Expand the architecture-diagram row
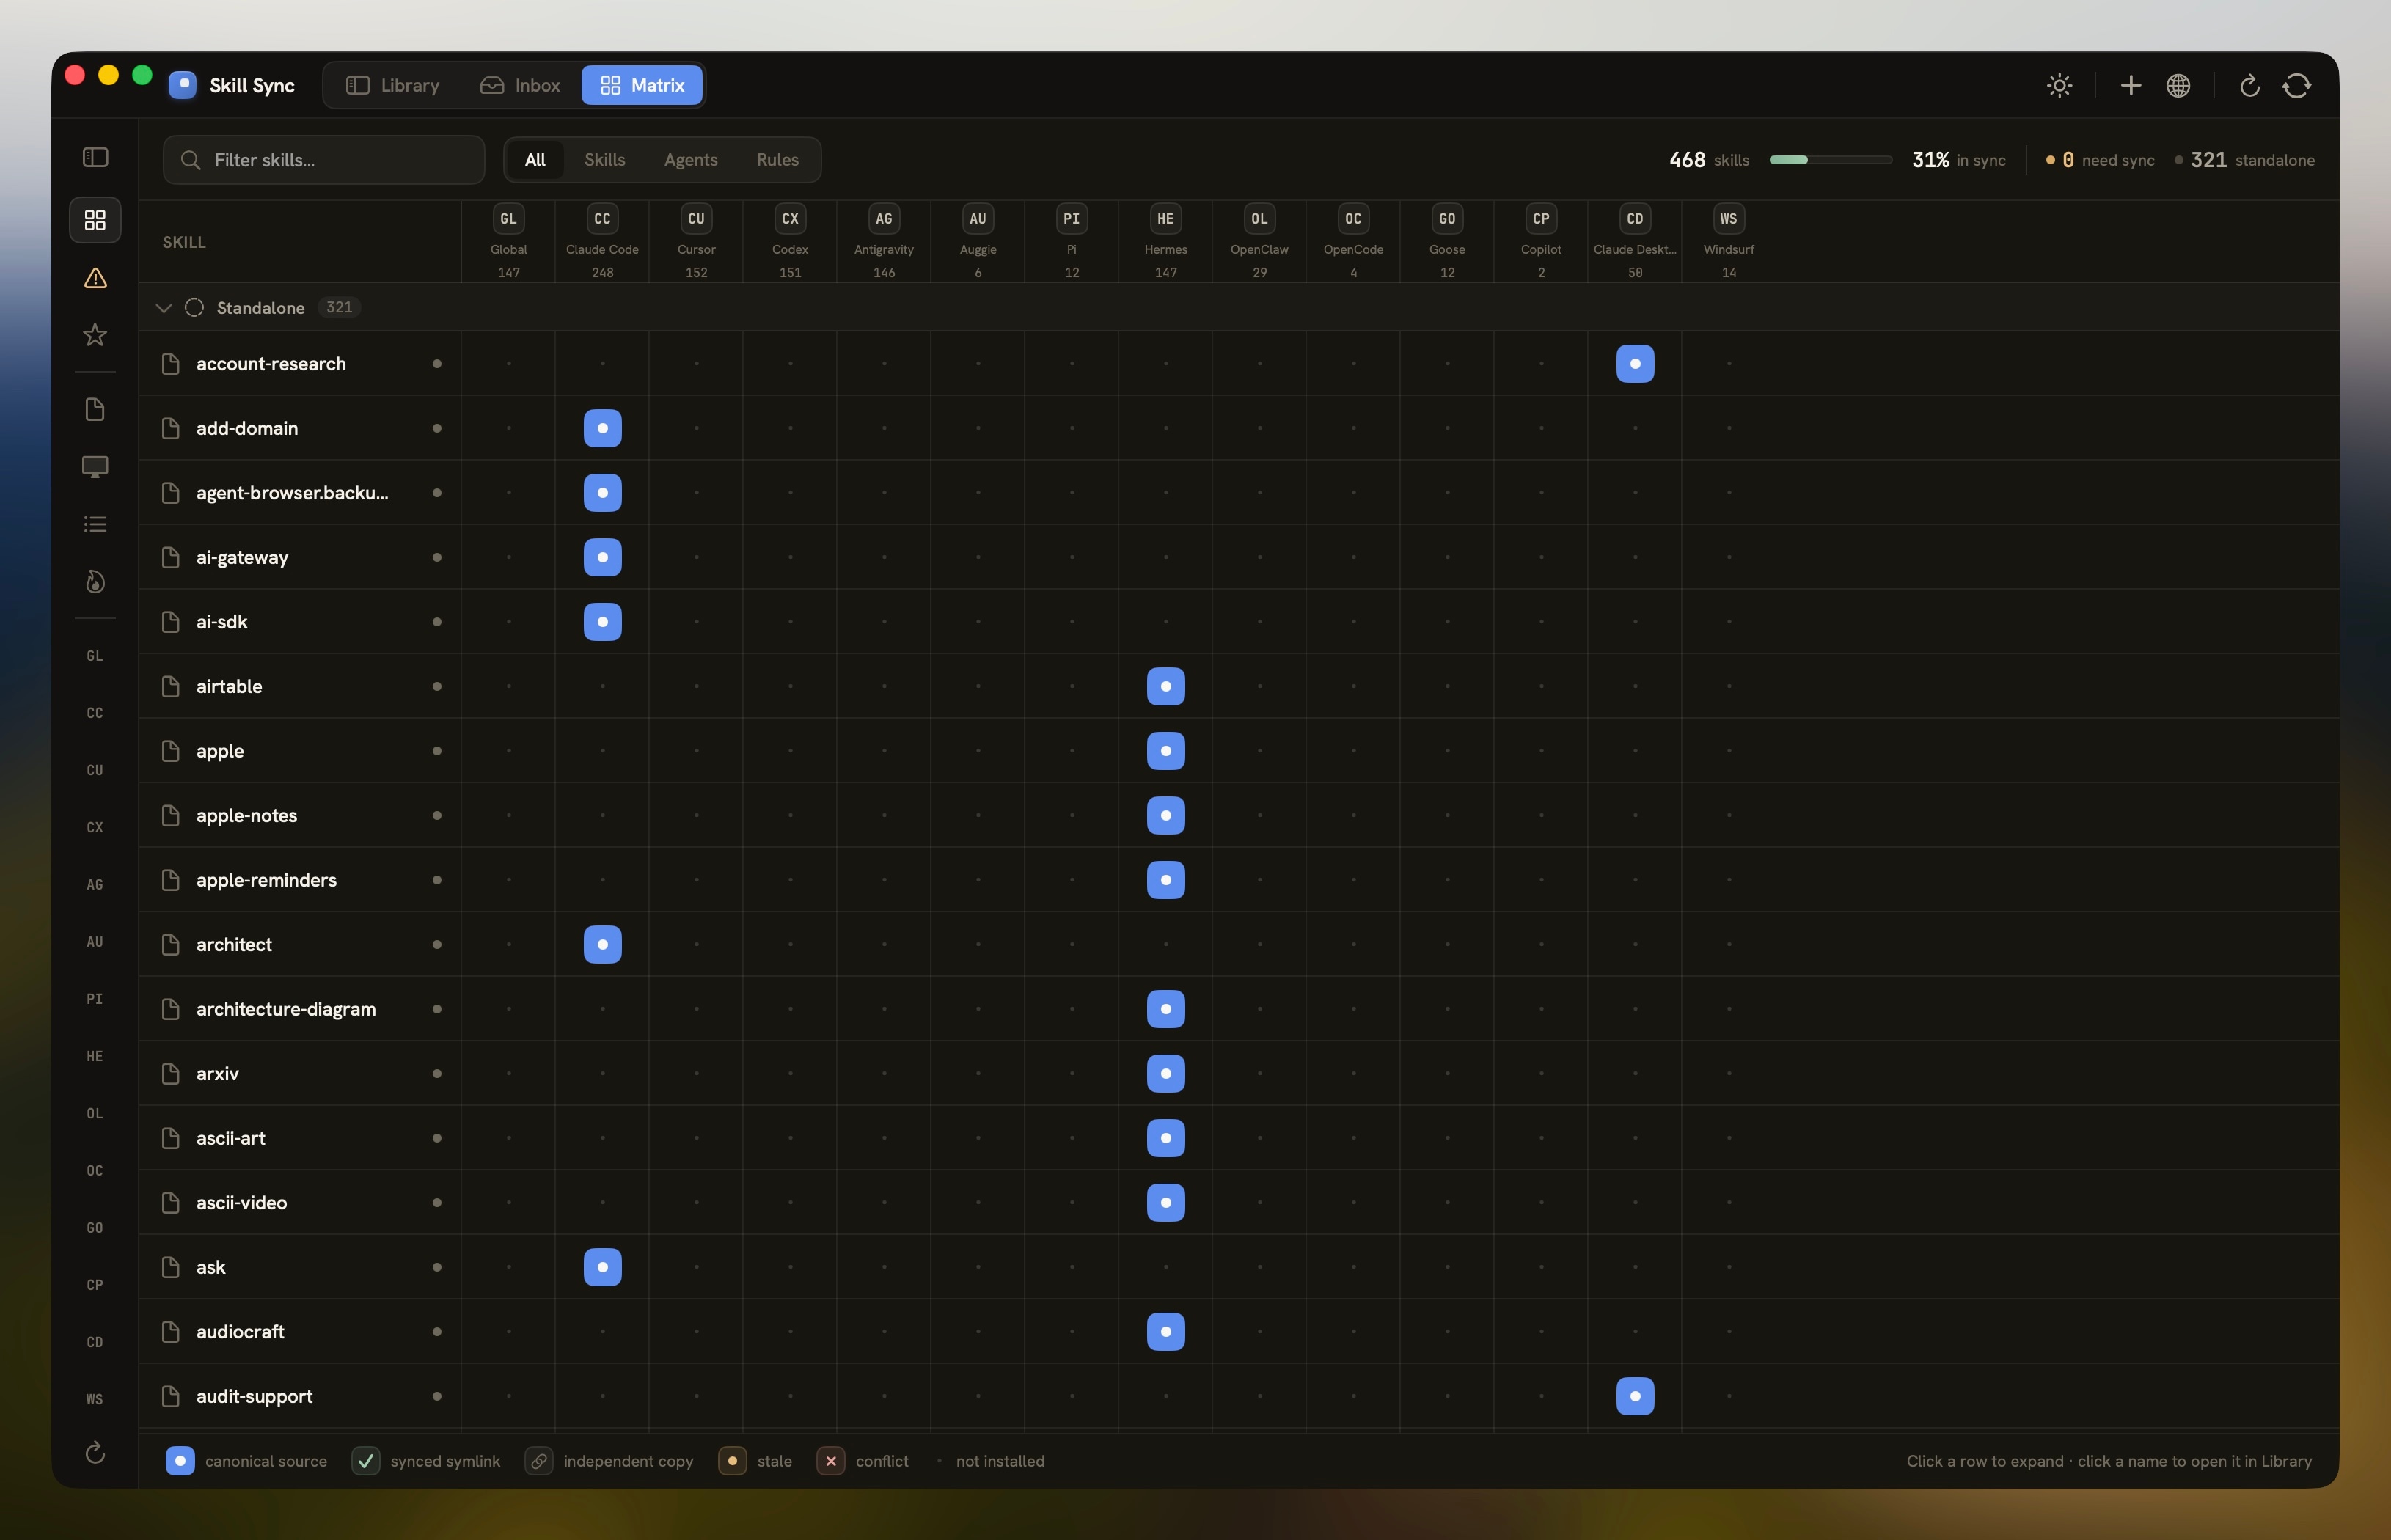Viewport: 2391px width, 1540px height. click(x=1238, y=1009)
